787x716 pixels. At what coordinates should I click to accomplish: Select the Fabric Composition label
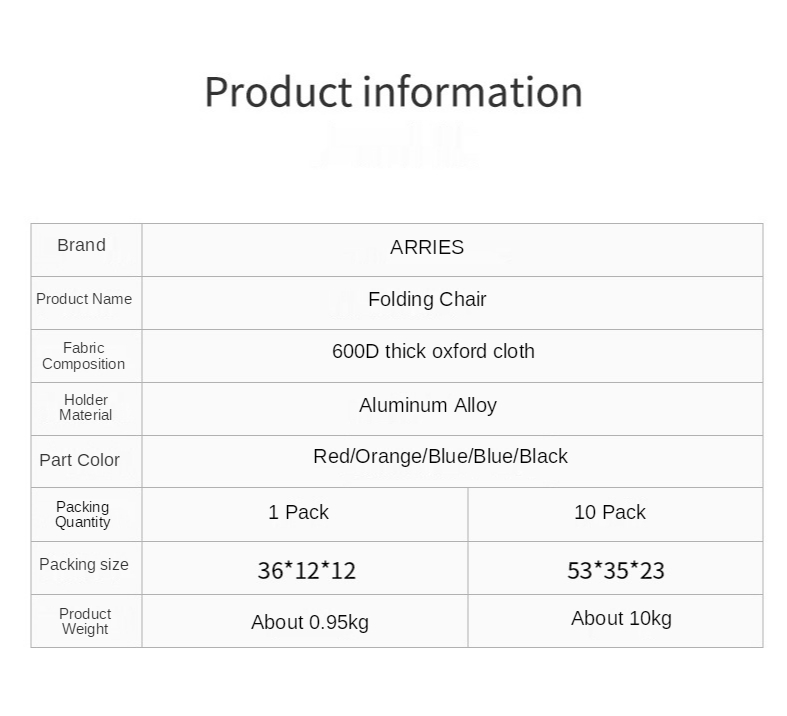[84, 356]
